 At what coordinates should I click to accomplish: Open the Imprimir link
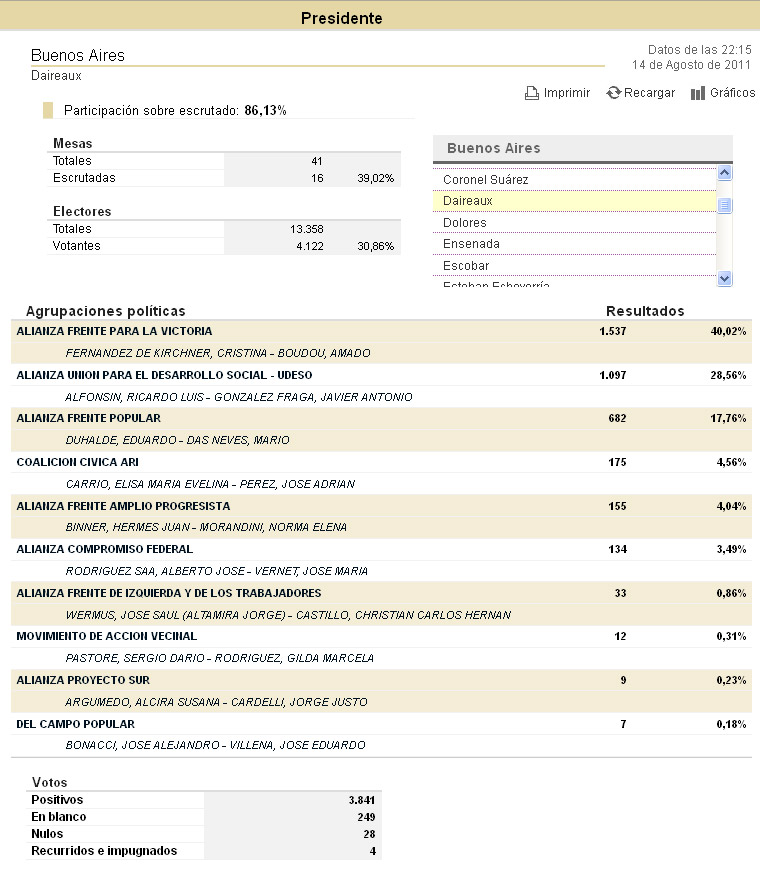pyautogui.click(x=567, y=93)
